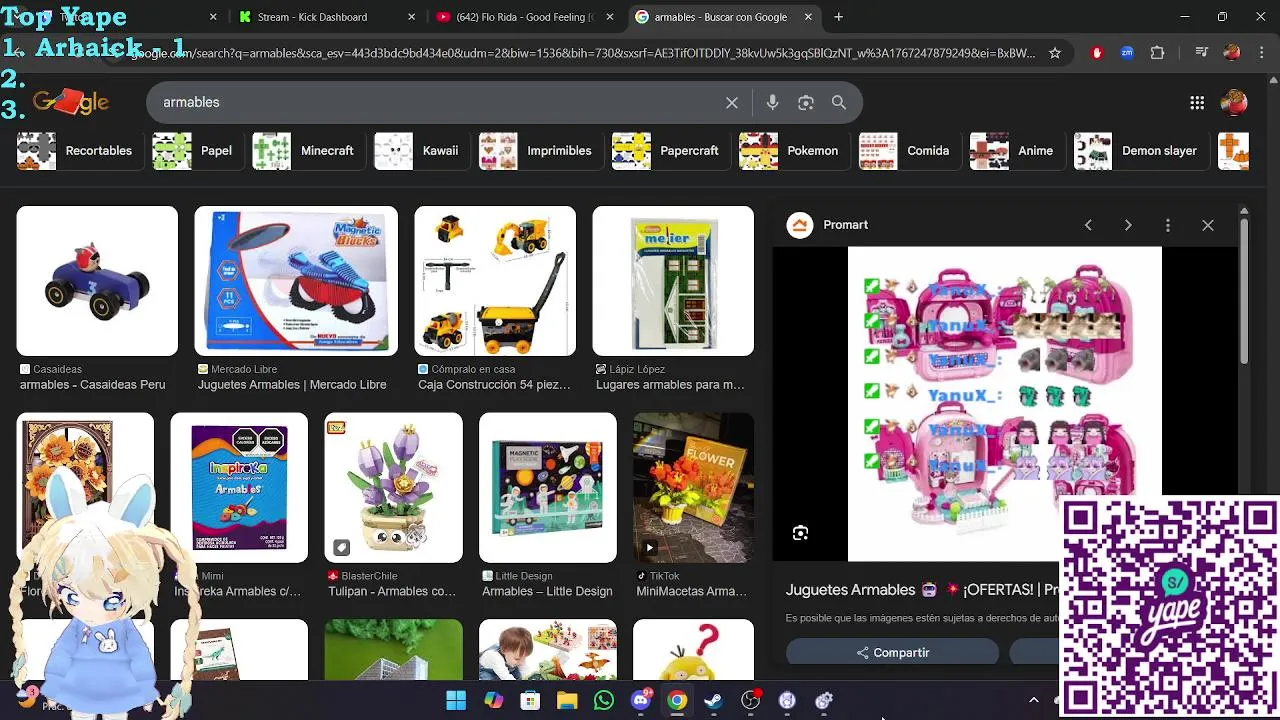The image size is (1280, 720).
Task: Open the blue toy car Casaideas thumbnail
Action: pos(97,281)
